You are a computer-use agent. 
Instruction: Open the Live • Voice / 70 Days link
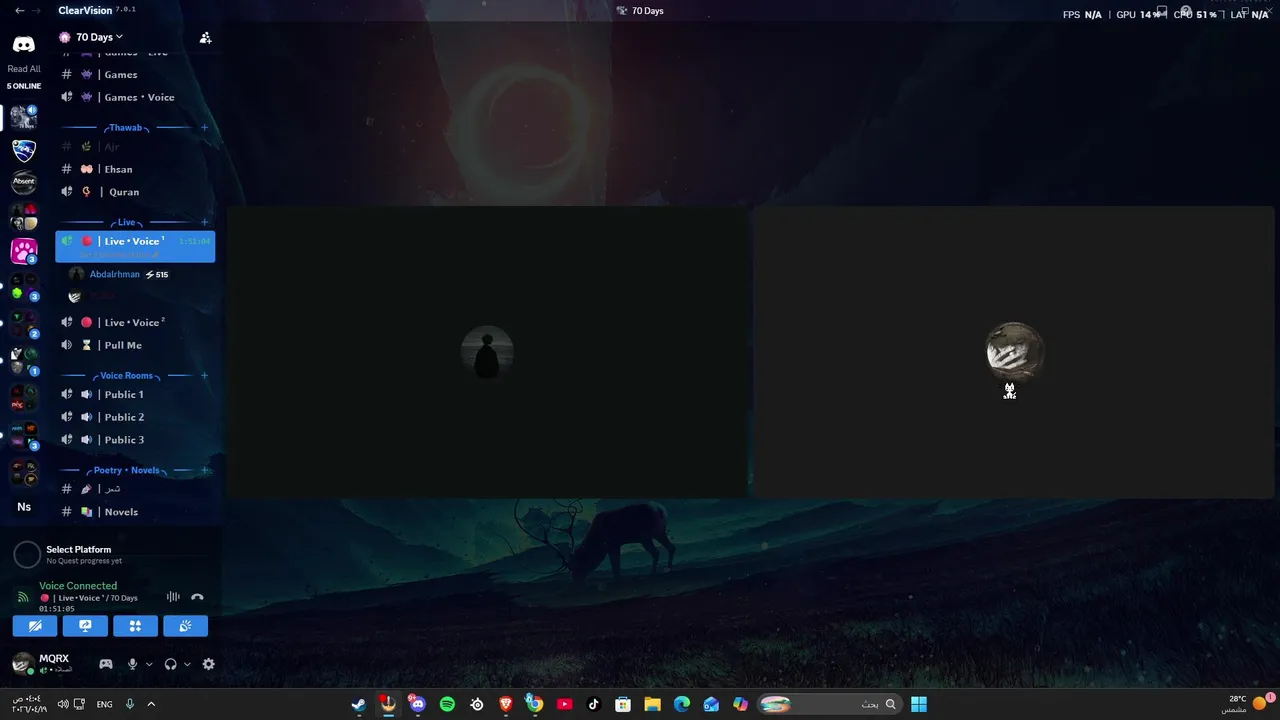pos(88,598)
